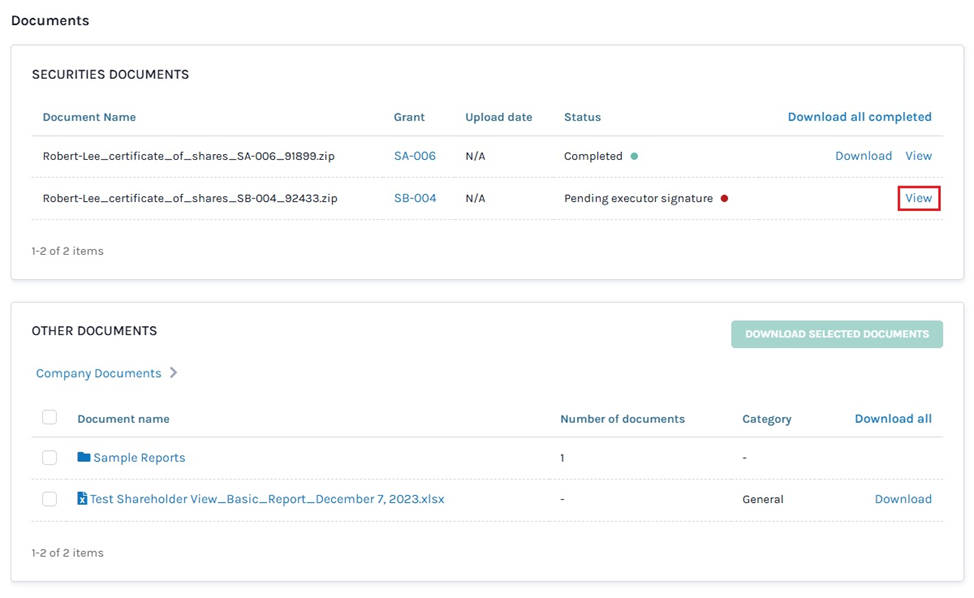The image size is (974, 598).
Task: View the SA-006 completed certificate
Action: [x=918, y=156]
